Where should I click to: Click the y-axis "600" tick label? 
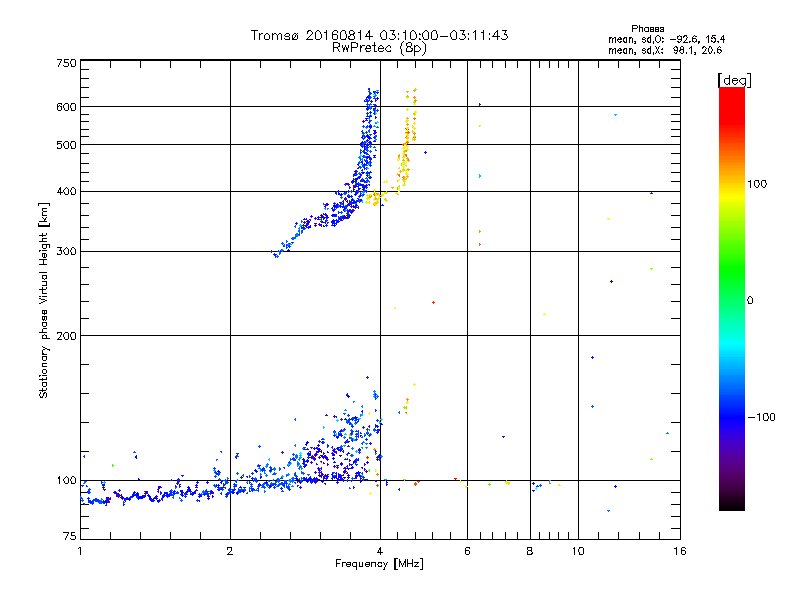(x=67, y=107)
